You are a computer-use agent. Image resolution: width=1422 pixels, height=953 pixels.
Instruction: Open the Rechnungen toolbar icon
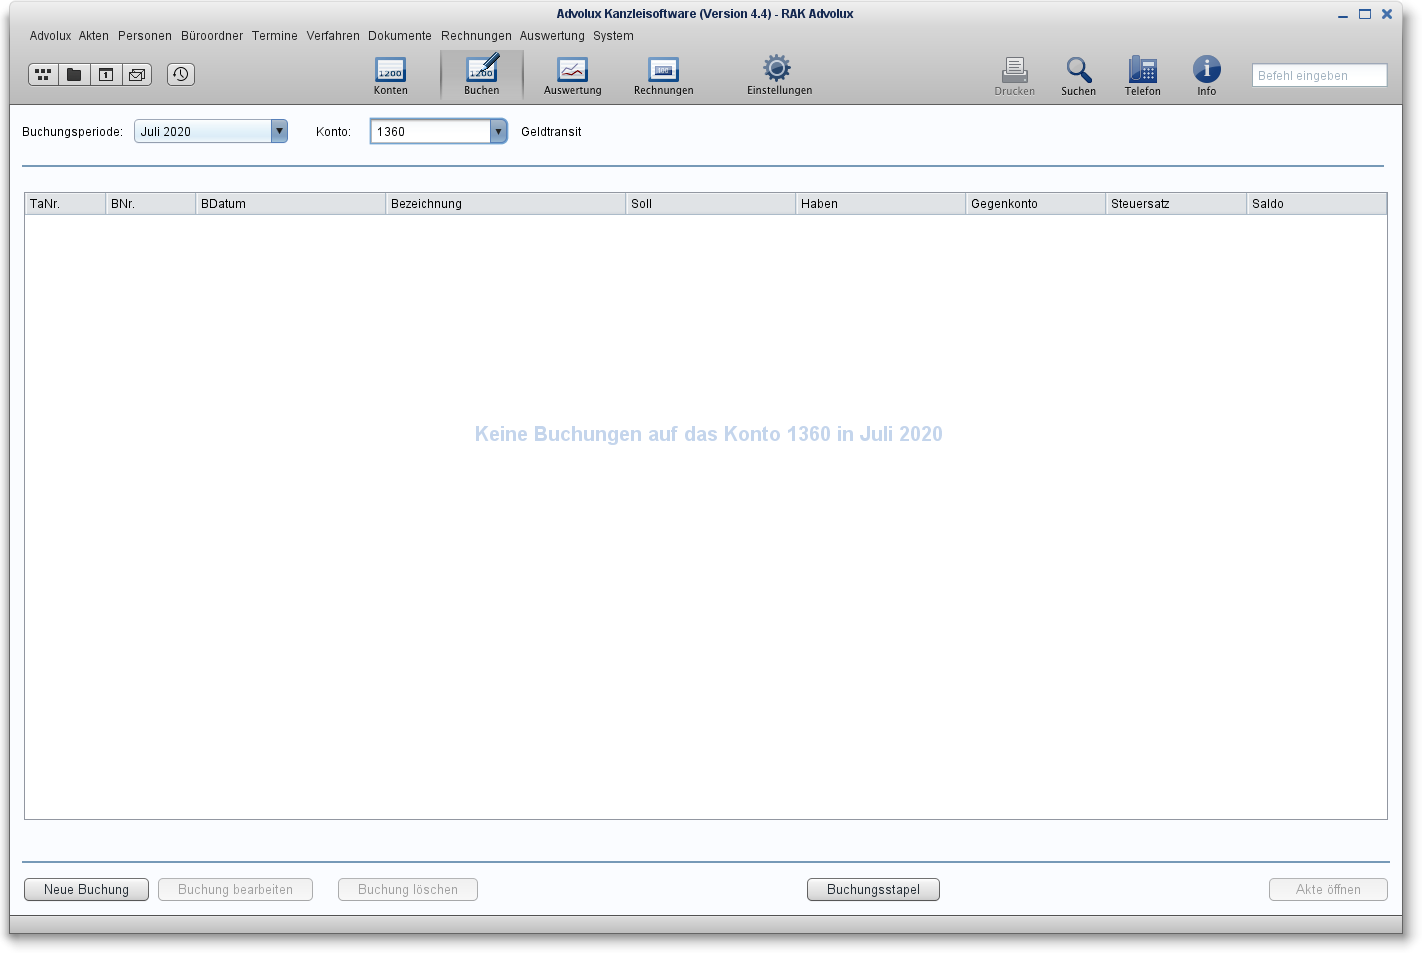click(x=664, y=76)
